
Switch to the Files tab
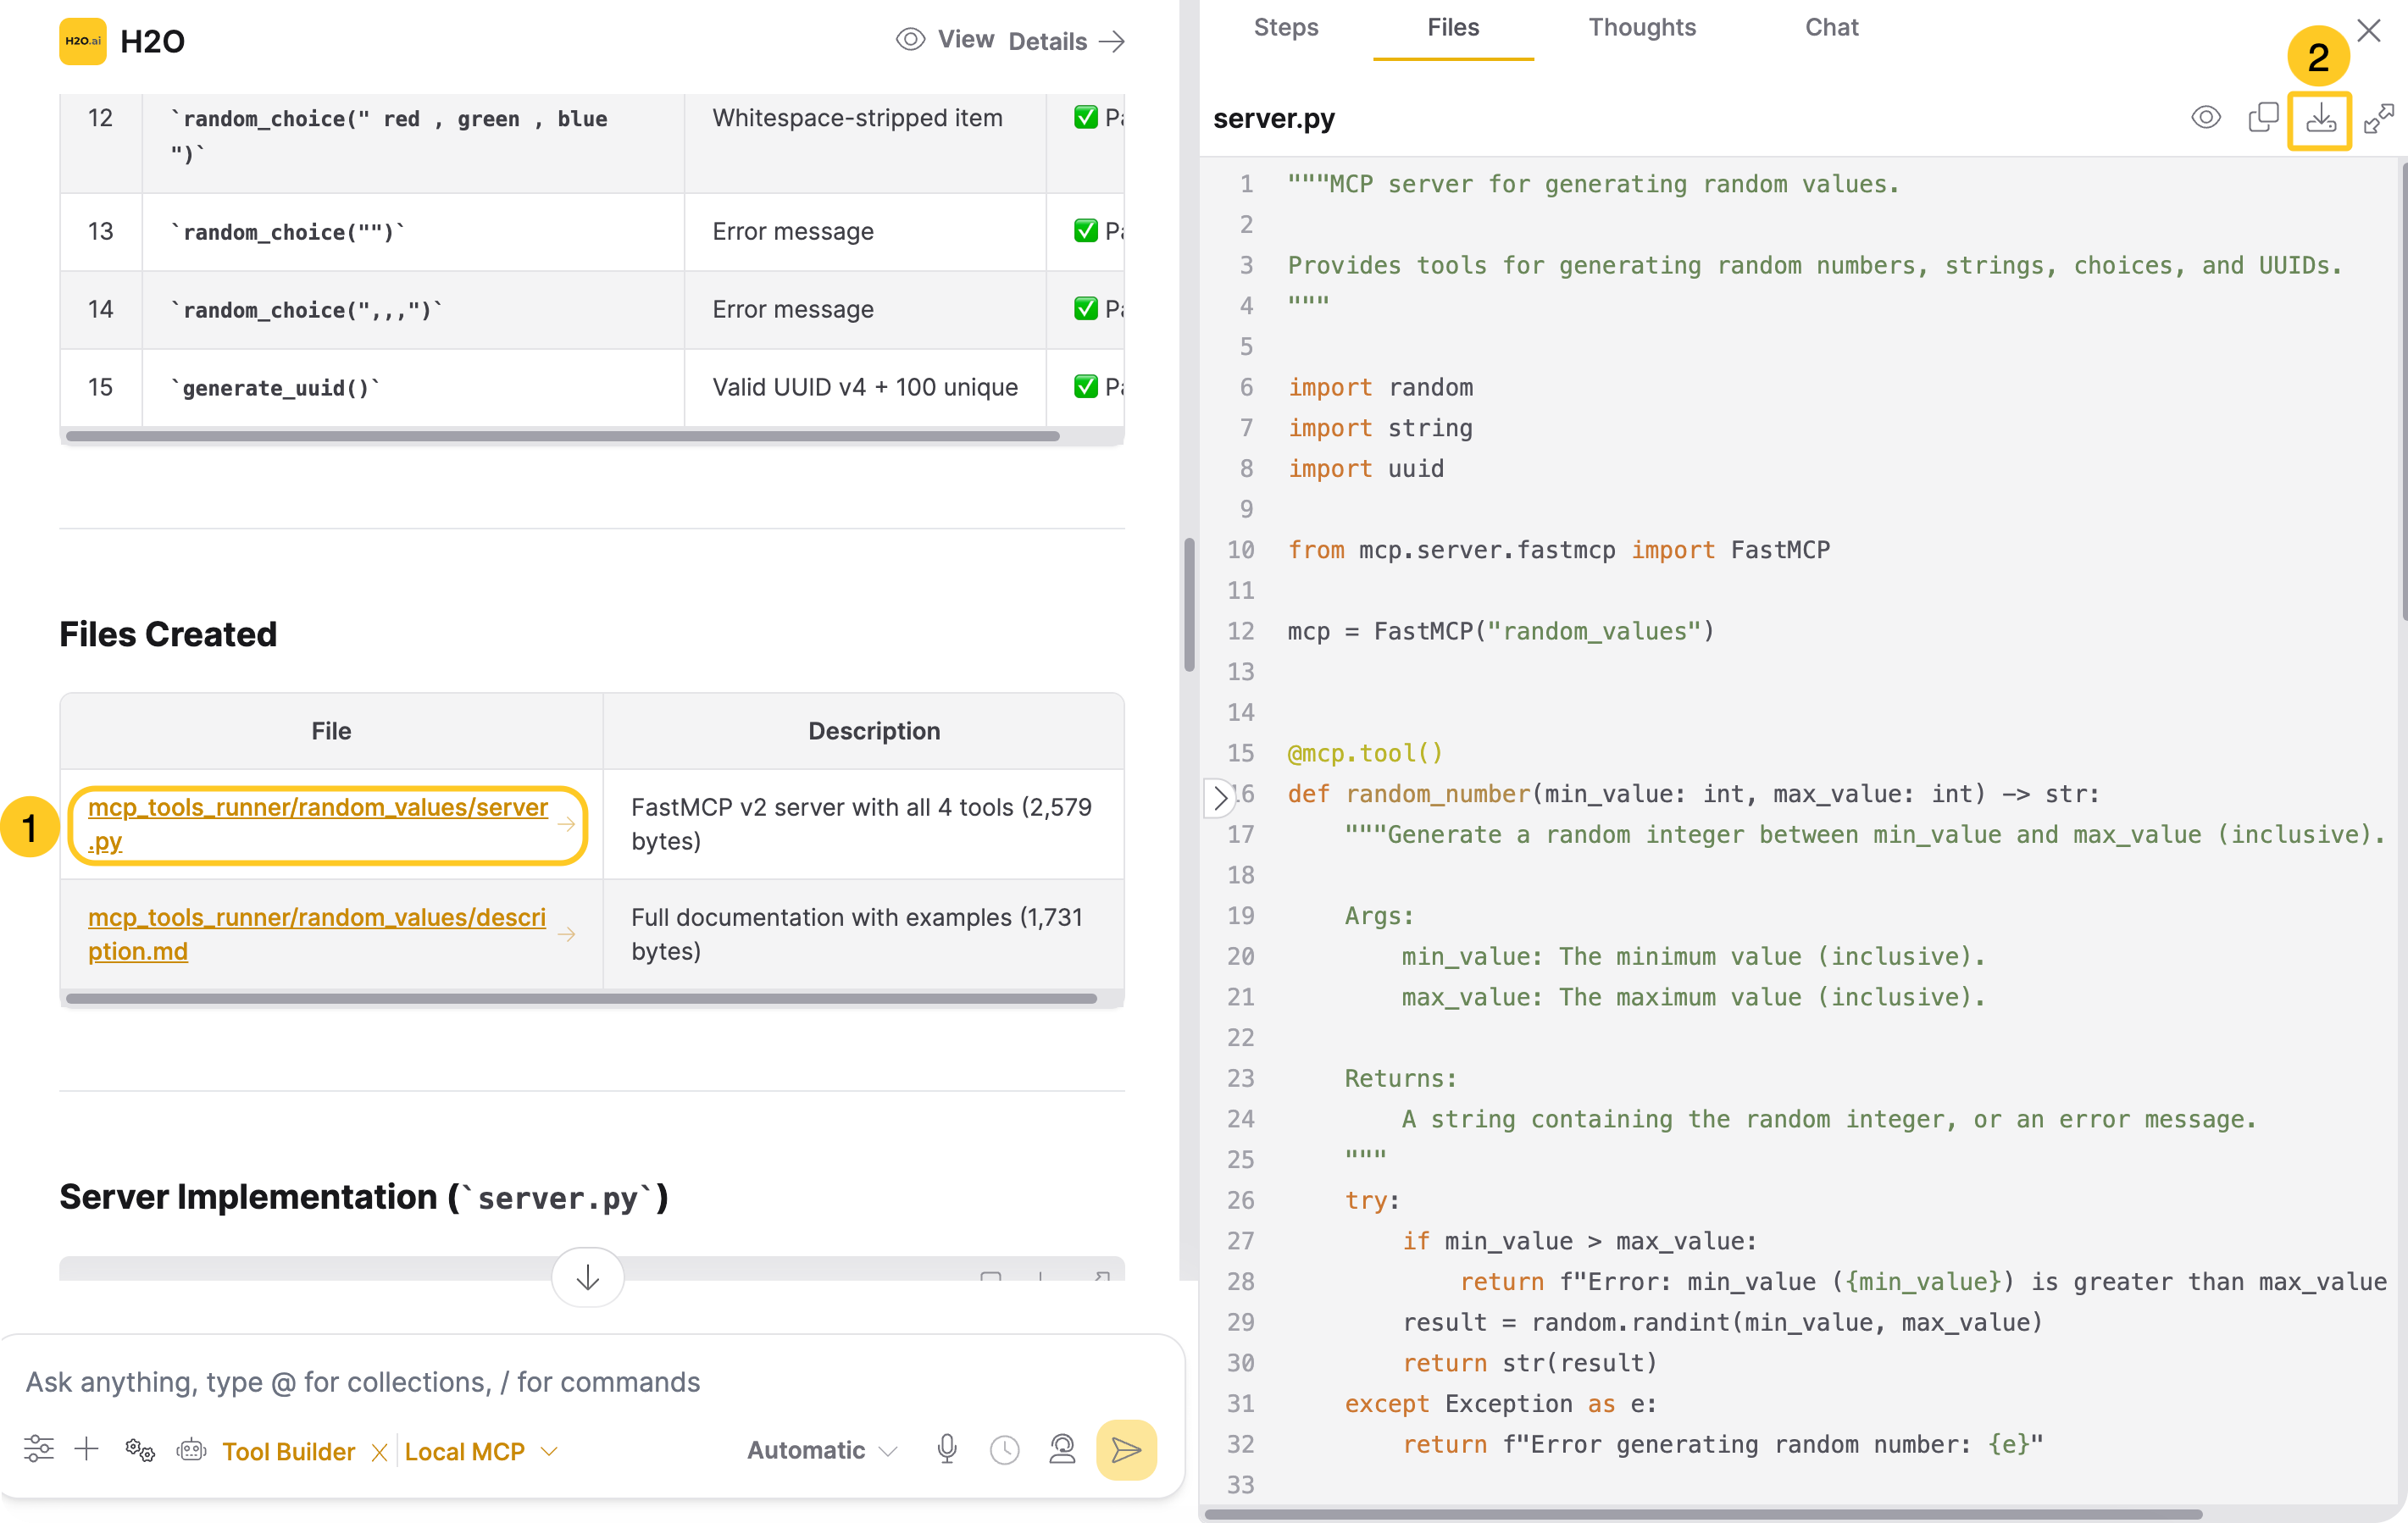click(1452, 28)
